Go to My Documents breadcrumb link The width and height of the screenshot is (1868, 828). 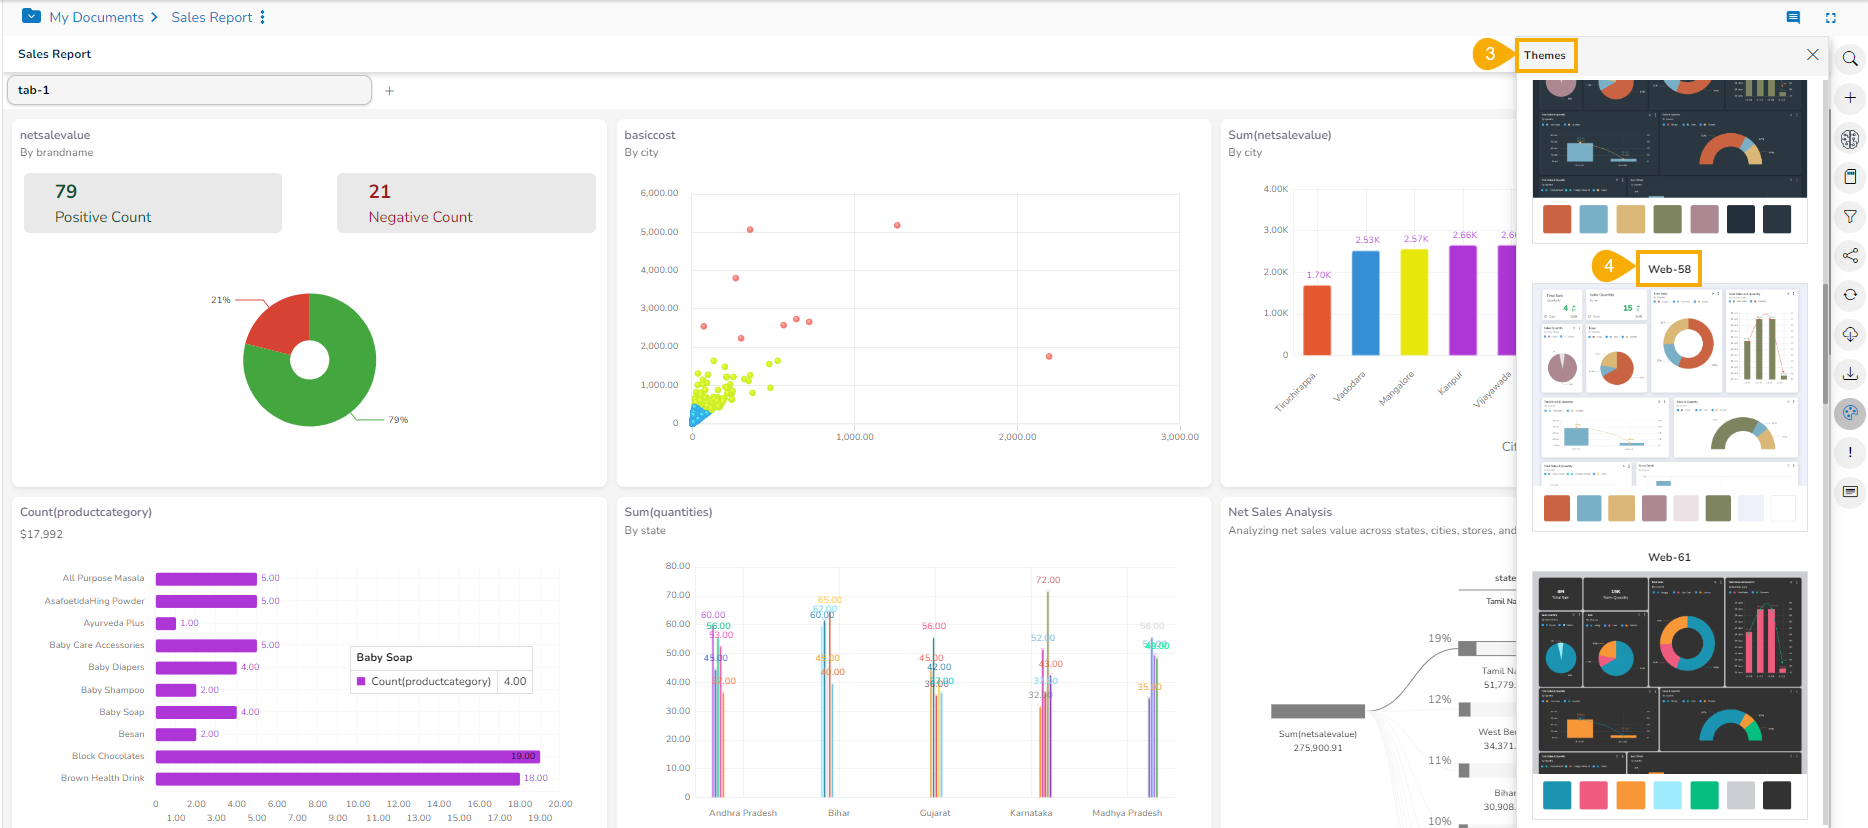coord(96,17)
